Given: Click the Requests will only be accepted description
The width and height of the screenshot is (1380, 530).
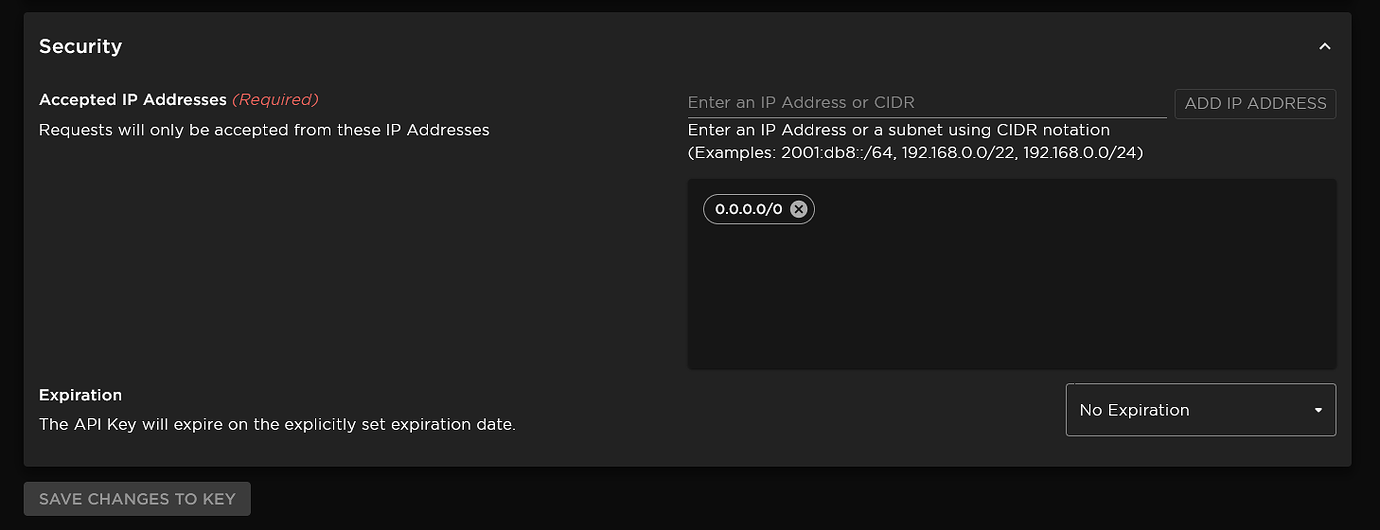Looking at the screenshot, I should click(x=264, y=130).
